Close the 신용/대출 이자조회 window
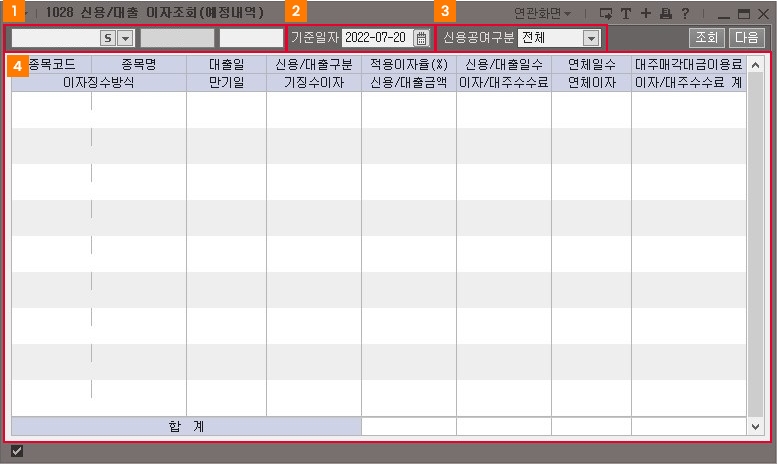 coord(764,14)
